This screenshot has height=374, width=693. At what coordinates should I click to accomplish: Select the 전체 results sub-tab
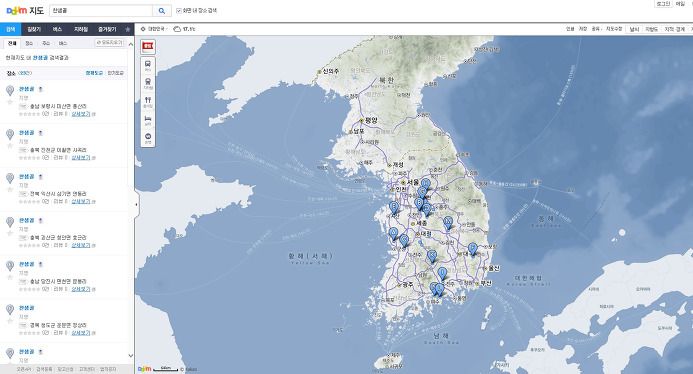12,43
